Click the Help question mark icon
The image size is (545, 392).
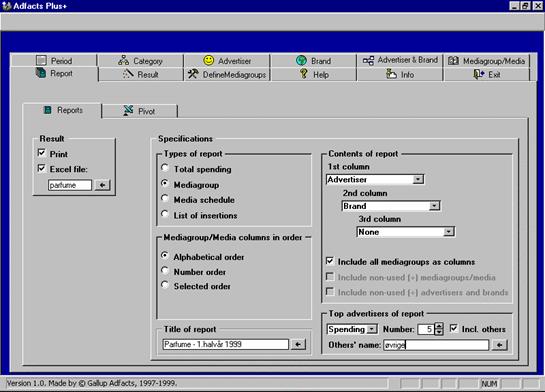[x=304, y=74]
